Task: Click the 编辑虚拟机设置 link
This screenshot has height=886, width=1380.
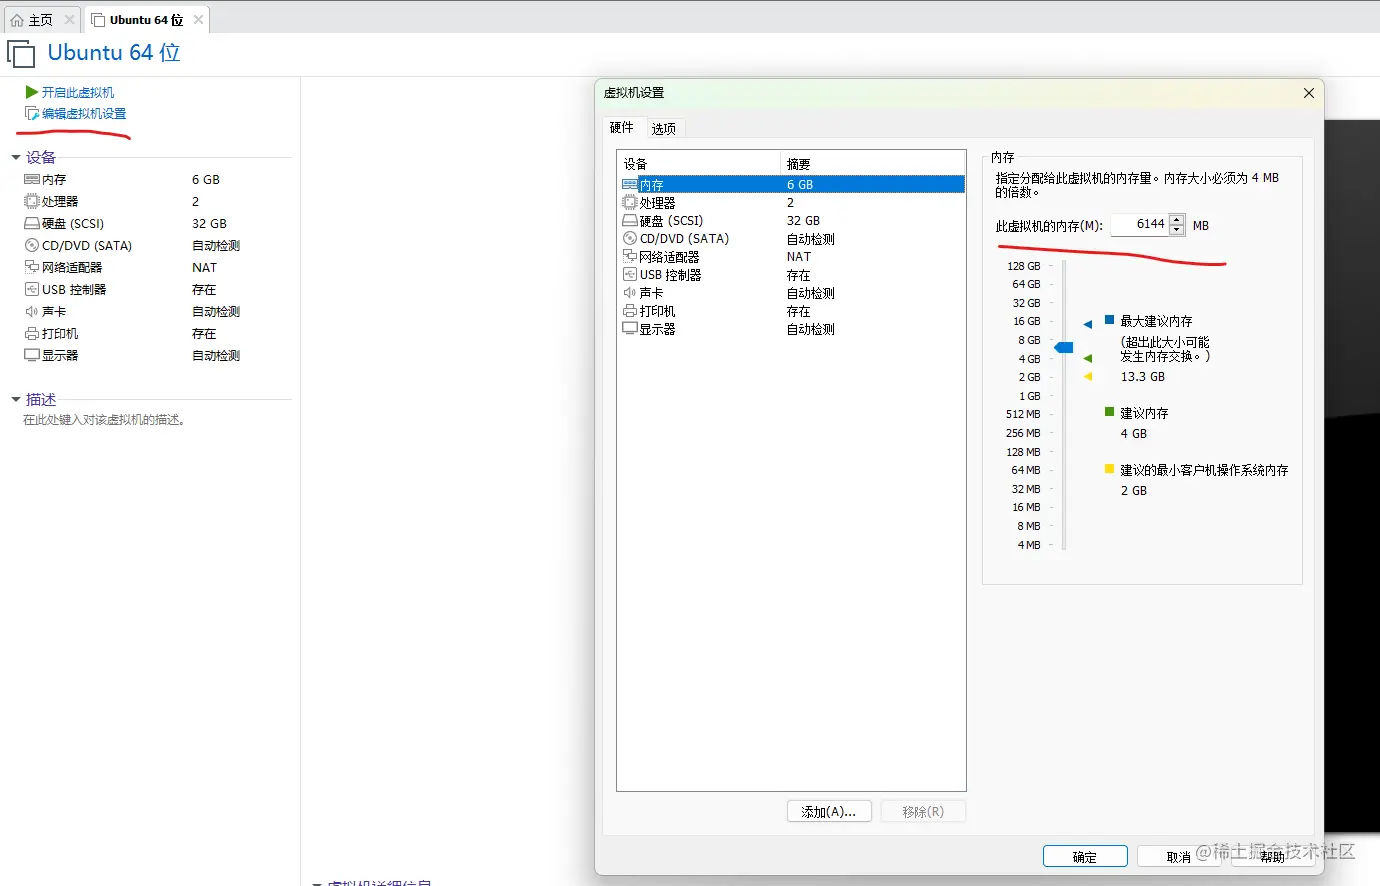Action: 84,114
